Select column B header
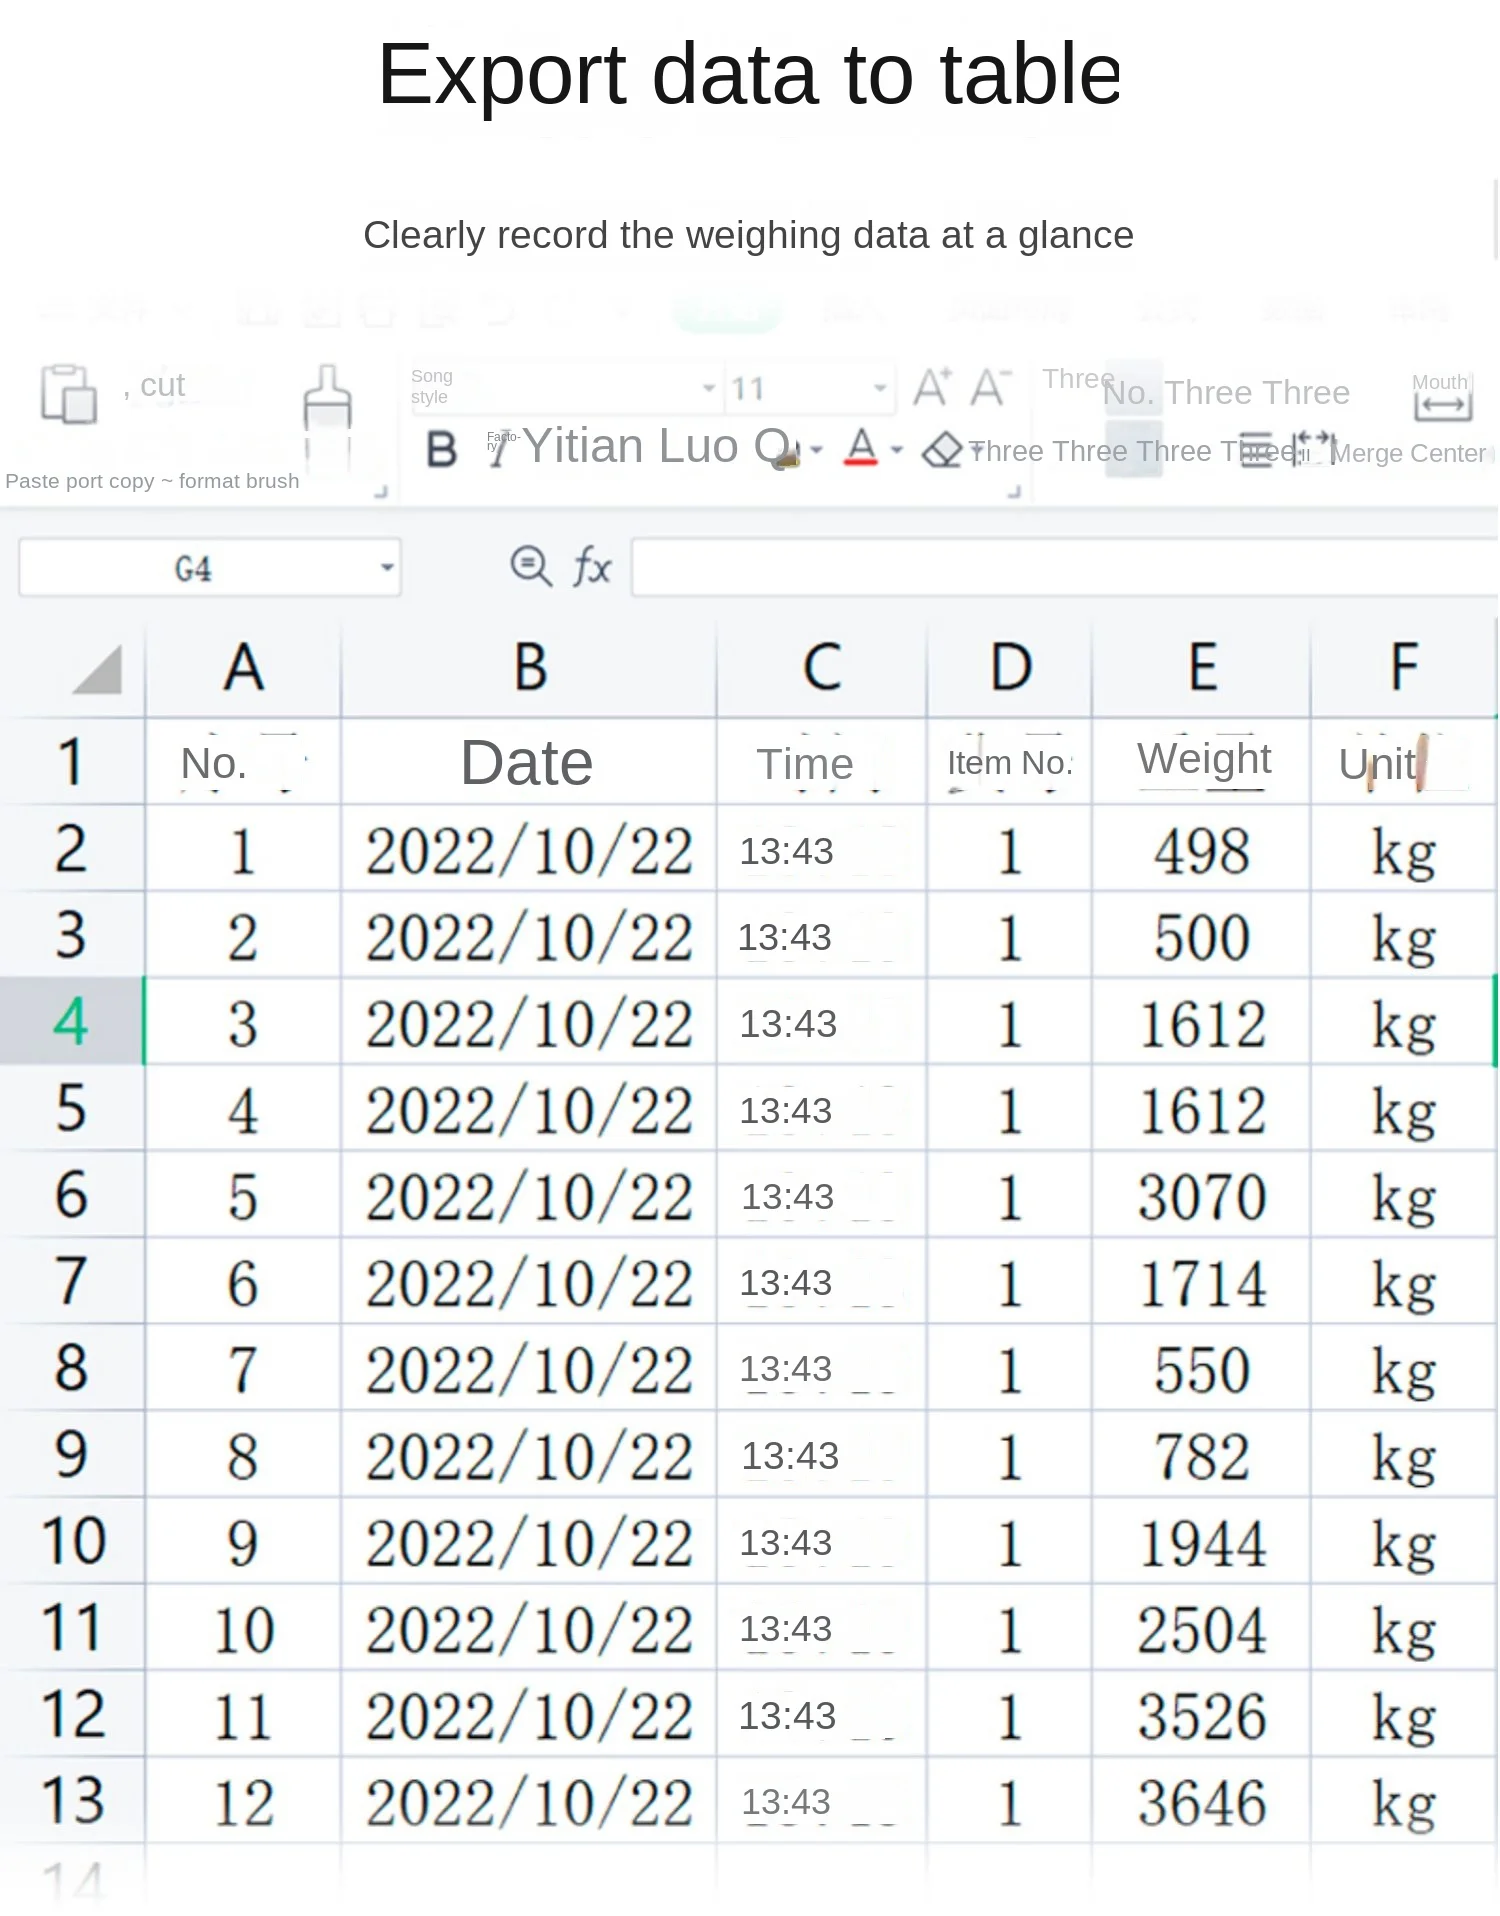Screen dimensions: 1500x1916 click(x=529, y=668)
